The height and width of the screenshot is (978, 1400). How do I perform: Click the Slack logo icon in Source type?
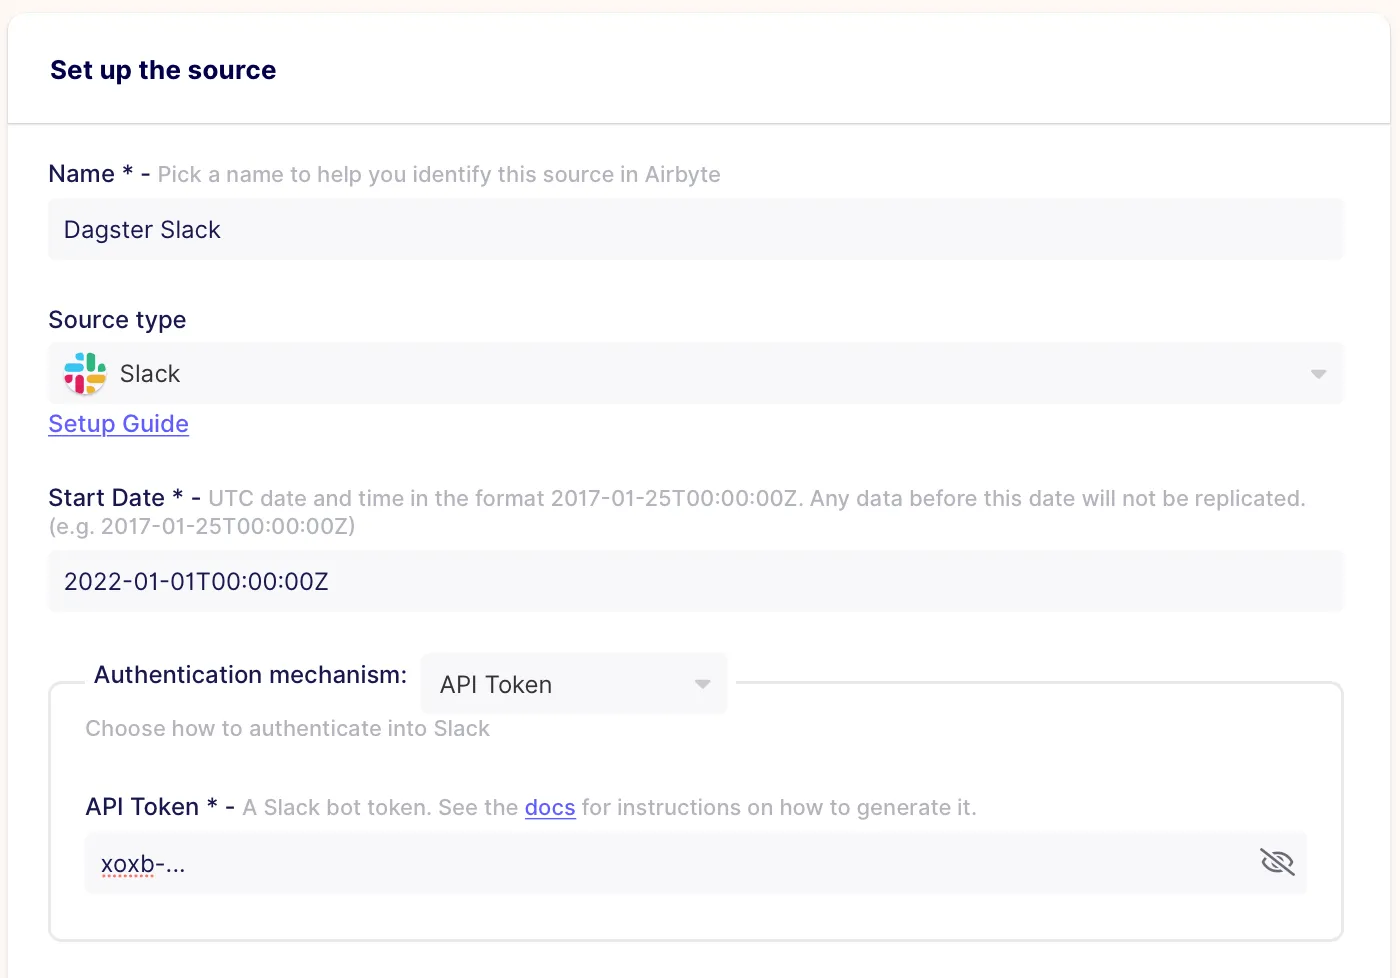tap(85, 373)
